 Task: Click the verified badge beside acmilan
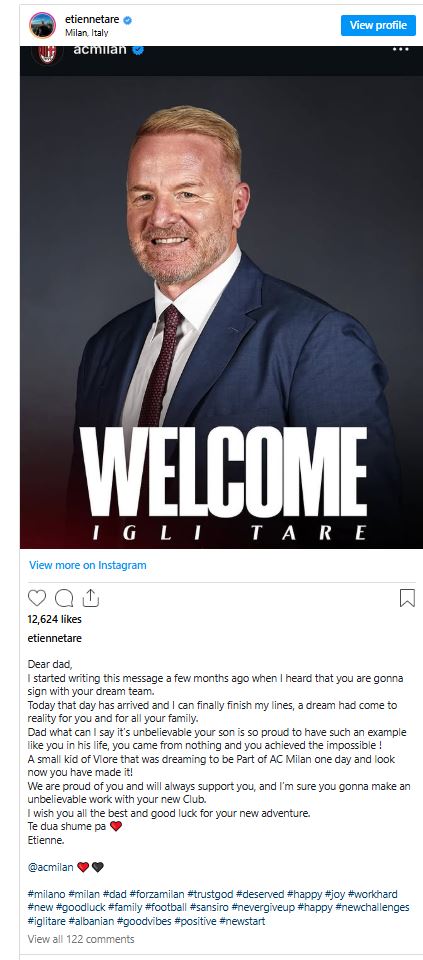[138, 50]
